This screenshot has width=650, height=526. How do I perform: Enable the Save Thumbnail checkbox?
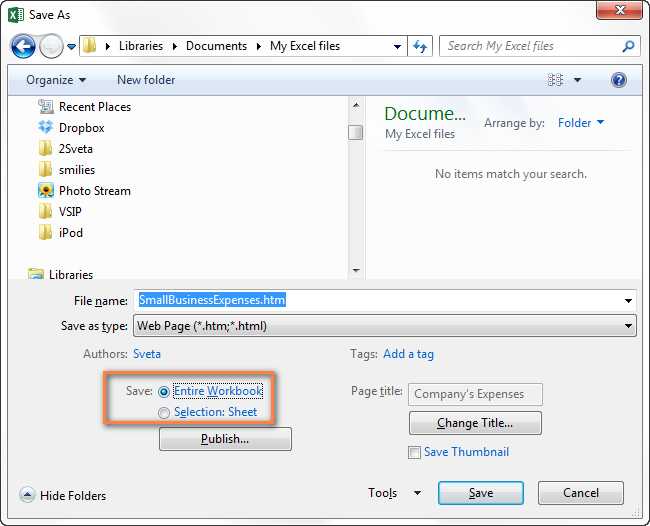coord(414,452)
